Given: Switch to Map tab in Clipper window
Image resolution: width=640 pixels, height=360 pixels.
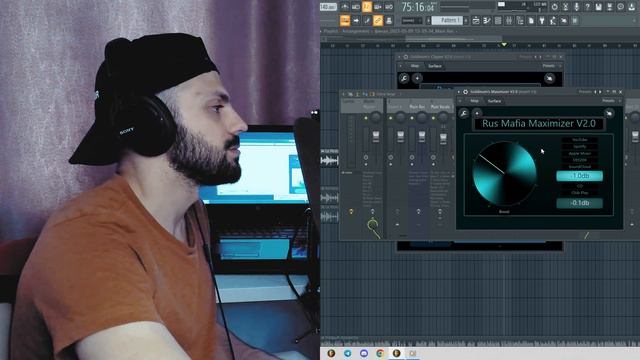Looking at the screenshot, I should (415, 66).
